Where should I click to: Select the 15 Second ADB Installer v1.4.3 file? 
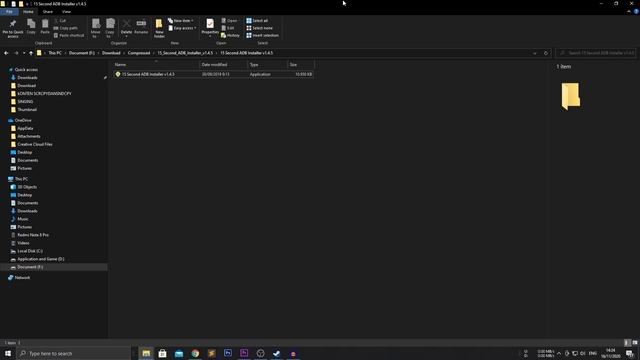pyautogui.click(x=213, y=74)
